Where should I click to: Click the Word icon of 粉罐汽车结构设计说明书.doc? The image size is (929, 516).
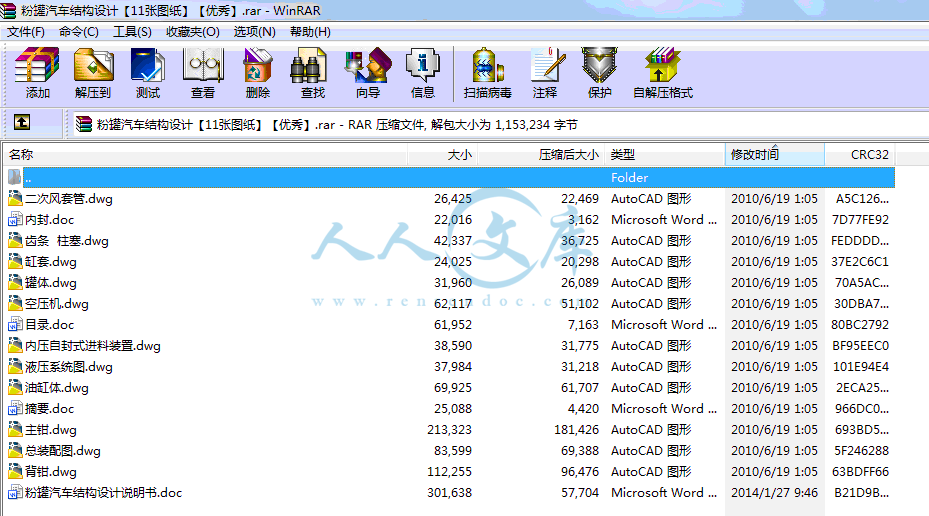15,493
